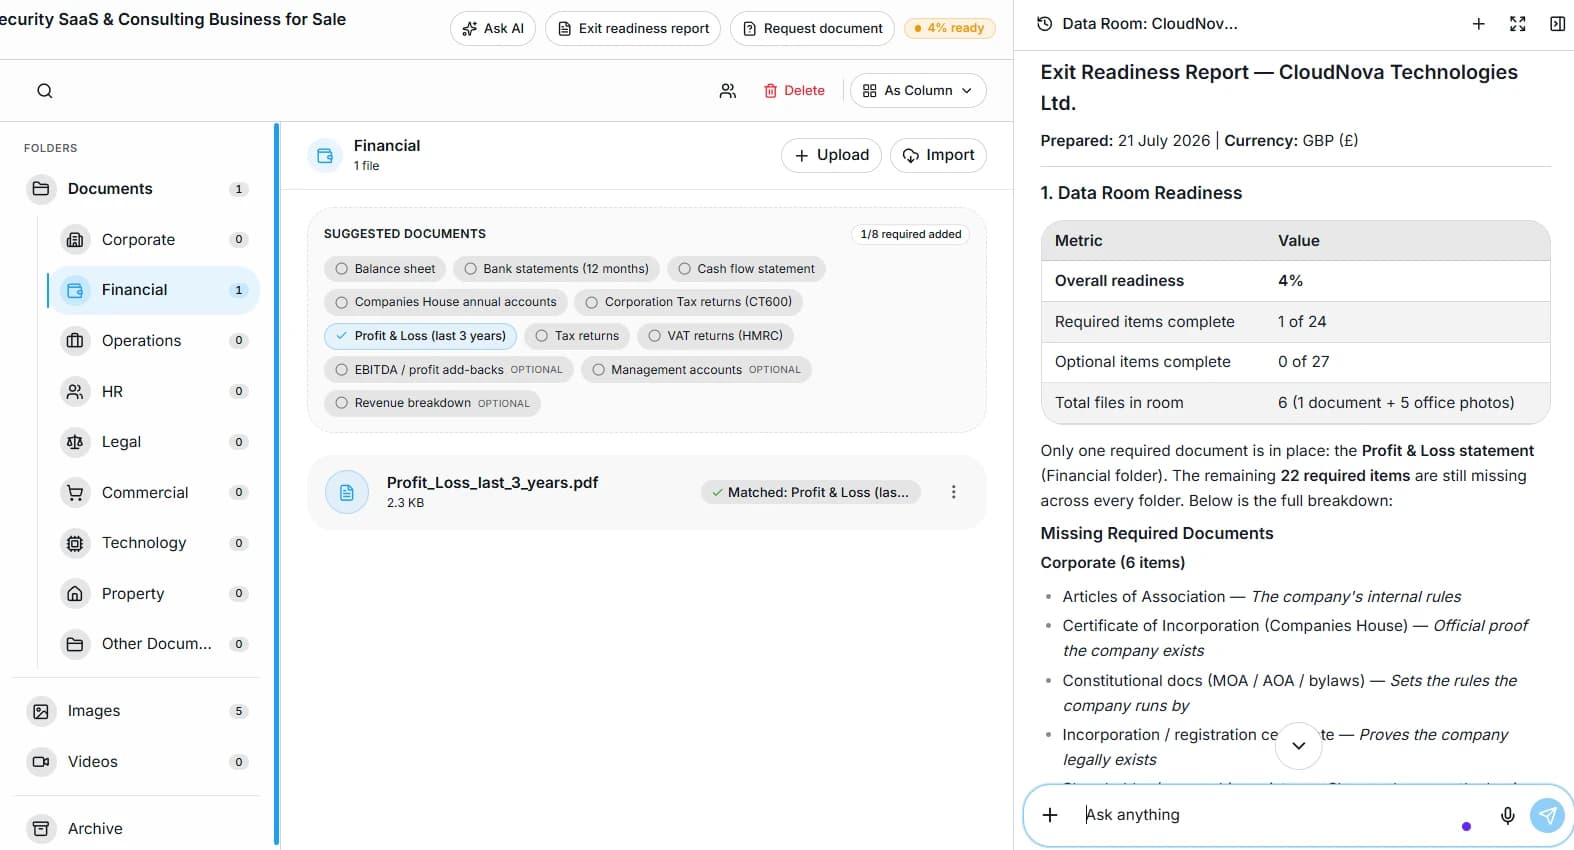
Task: Click the HR people icon
Action: point(75,391)
